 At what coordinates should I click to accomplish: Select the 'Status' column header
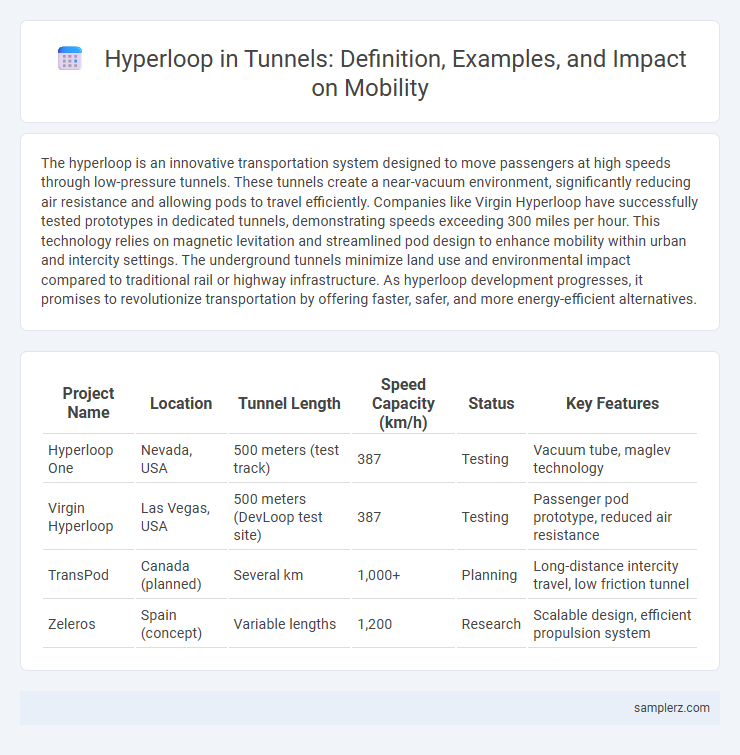pyautogui.click(x=491, y=403)
